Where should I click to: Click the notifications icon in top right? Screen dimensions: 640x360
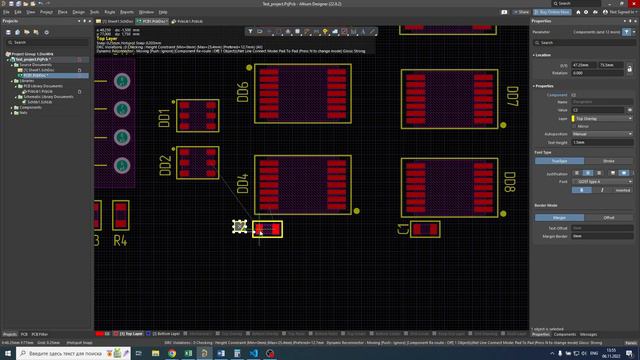(504, 12)
